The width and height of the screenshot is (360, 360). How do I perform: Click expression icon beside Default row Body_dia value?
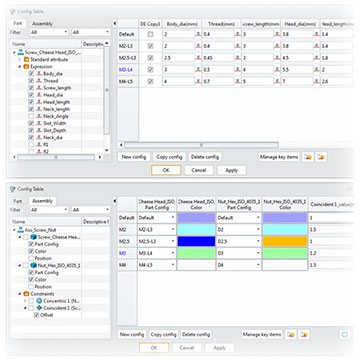click(x=198, y=34)
